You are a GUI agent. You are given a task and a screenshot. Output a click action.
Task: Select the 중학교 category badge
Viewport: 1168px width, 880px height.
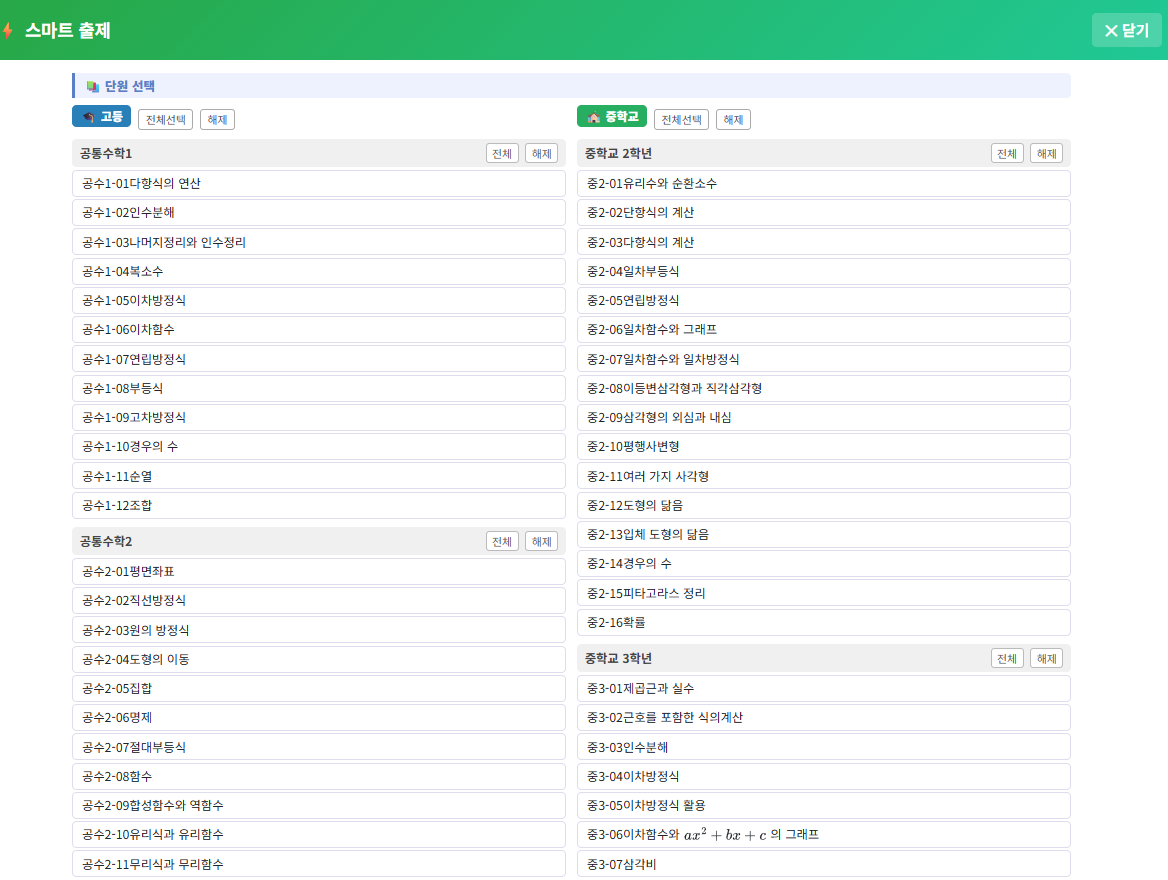point(612,117)
